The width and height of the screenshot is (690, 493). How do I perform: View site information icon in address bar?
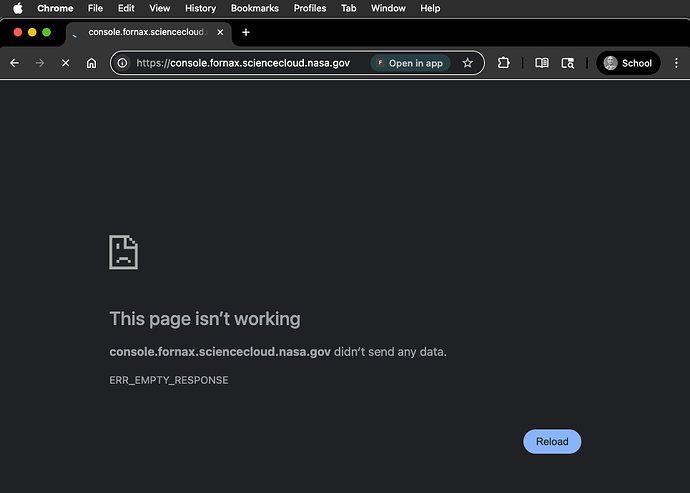click(122, 63)
